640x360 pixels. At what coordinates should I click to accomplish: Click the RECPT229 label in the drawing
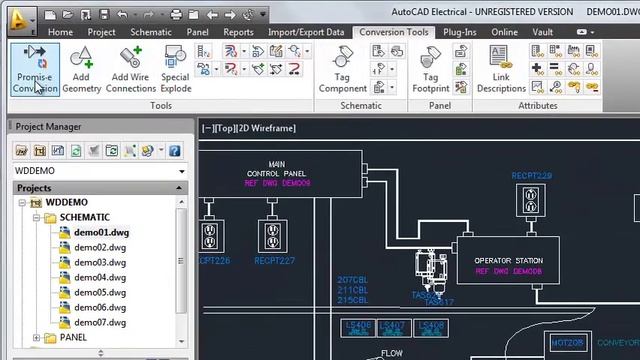pos(531,176)
